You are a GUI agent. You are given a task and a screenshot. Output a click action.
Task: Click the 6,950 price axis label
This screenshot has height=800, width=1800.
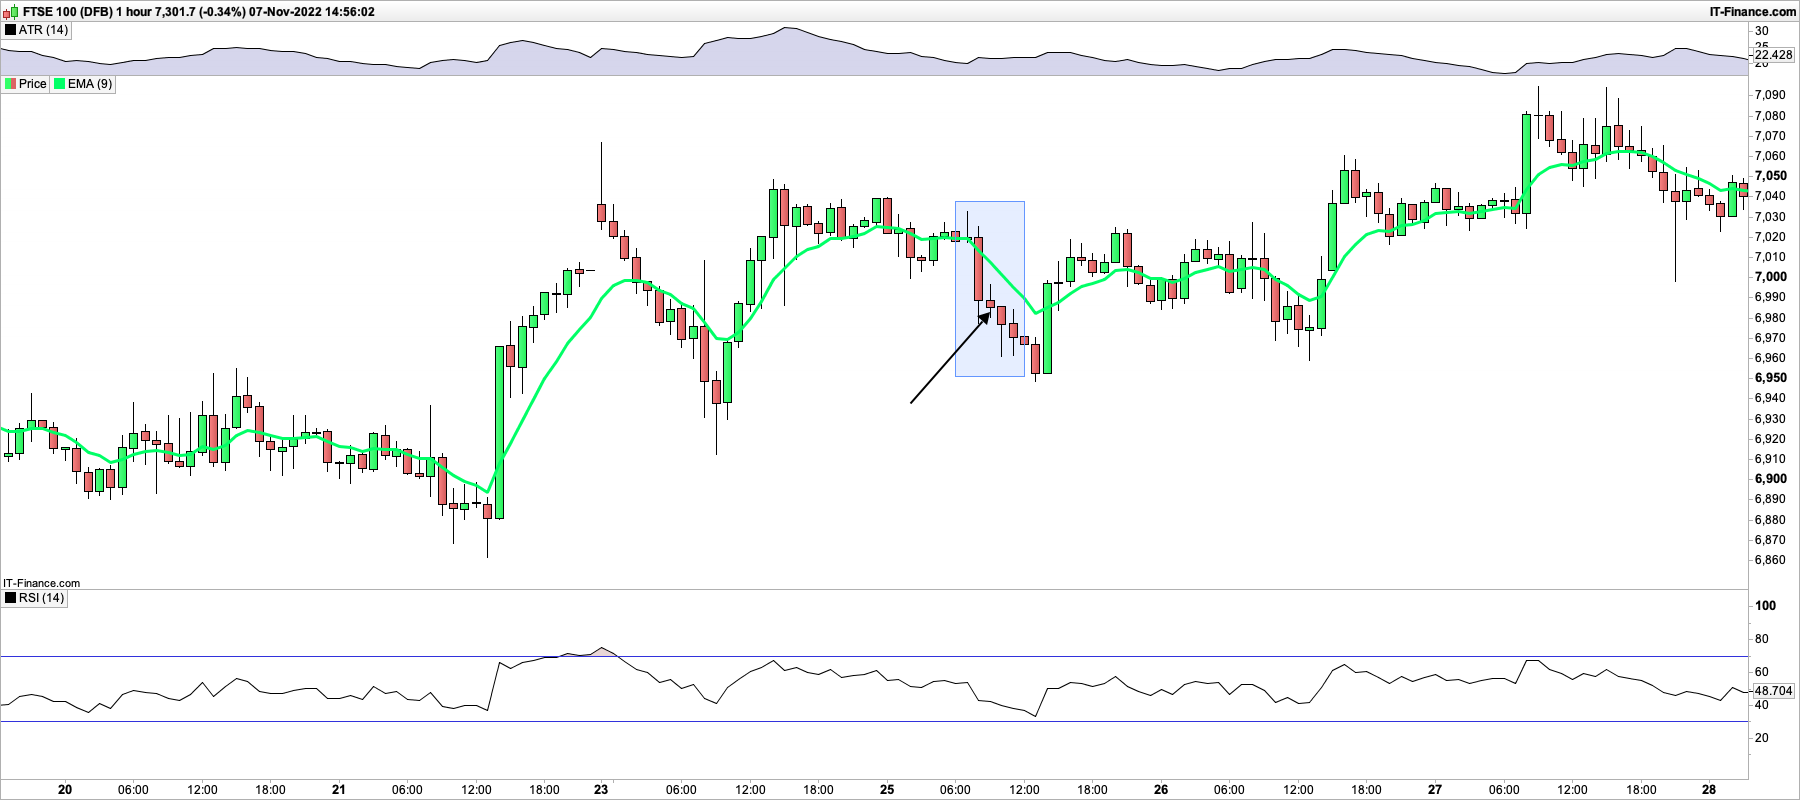click(1770, 378)
